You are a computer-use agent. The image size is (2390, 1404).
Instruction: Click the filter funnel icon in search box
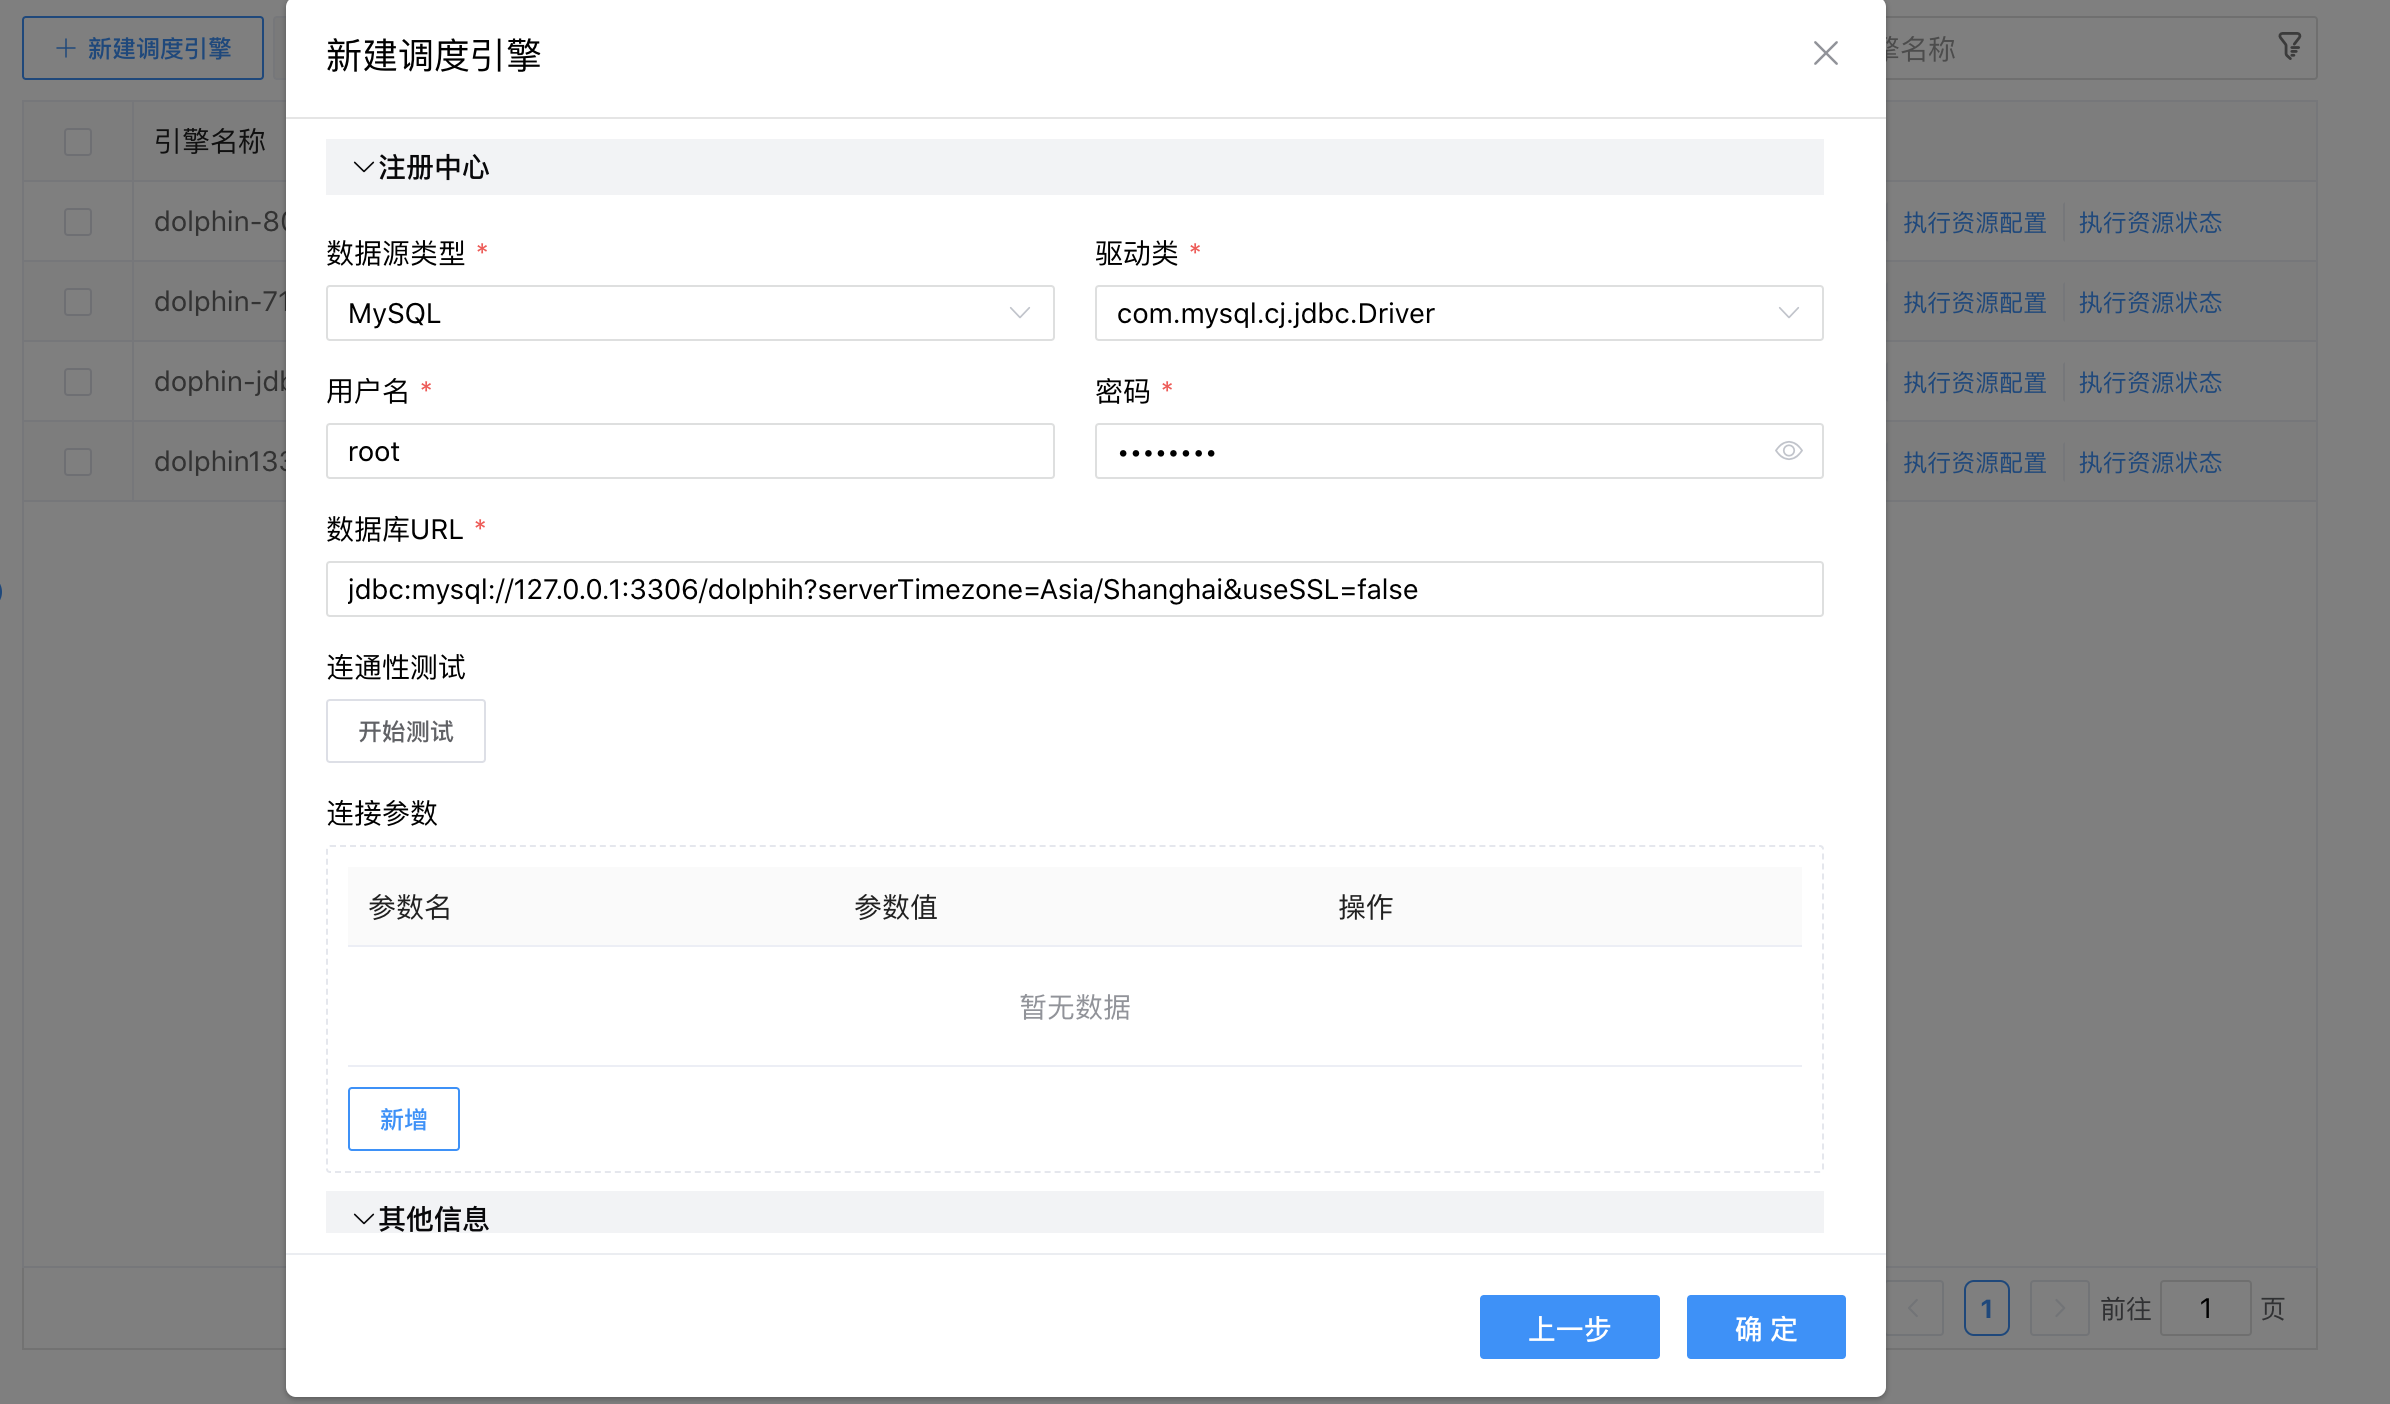click(x=2289, y=46)
